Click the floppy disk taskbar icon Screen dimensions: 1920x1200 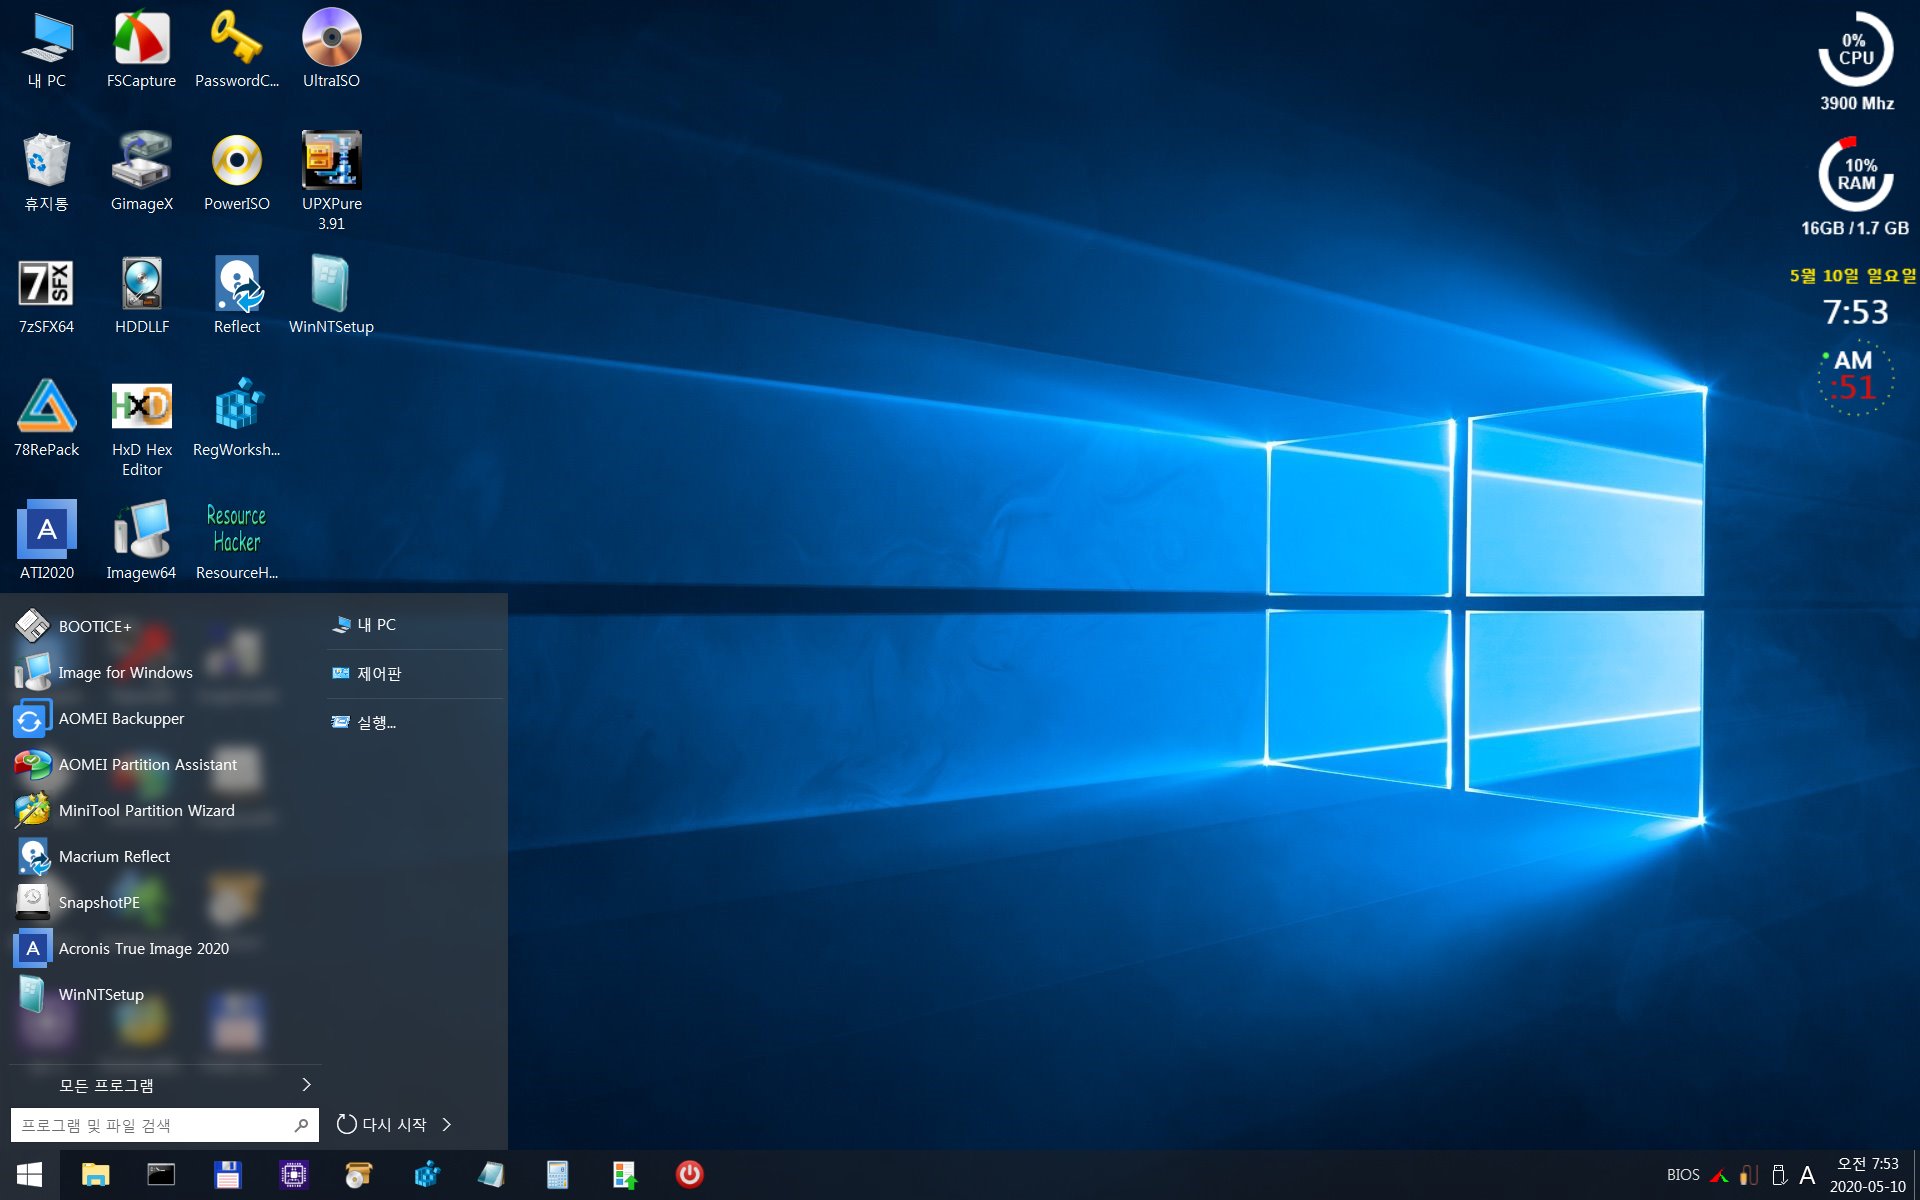point(228,1175)
